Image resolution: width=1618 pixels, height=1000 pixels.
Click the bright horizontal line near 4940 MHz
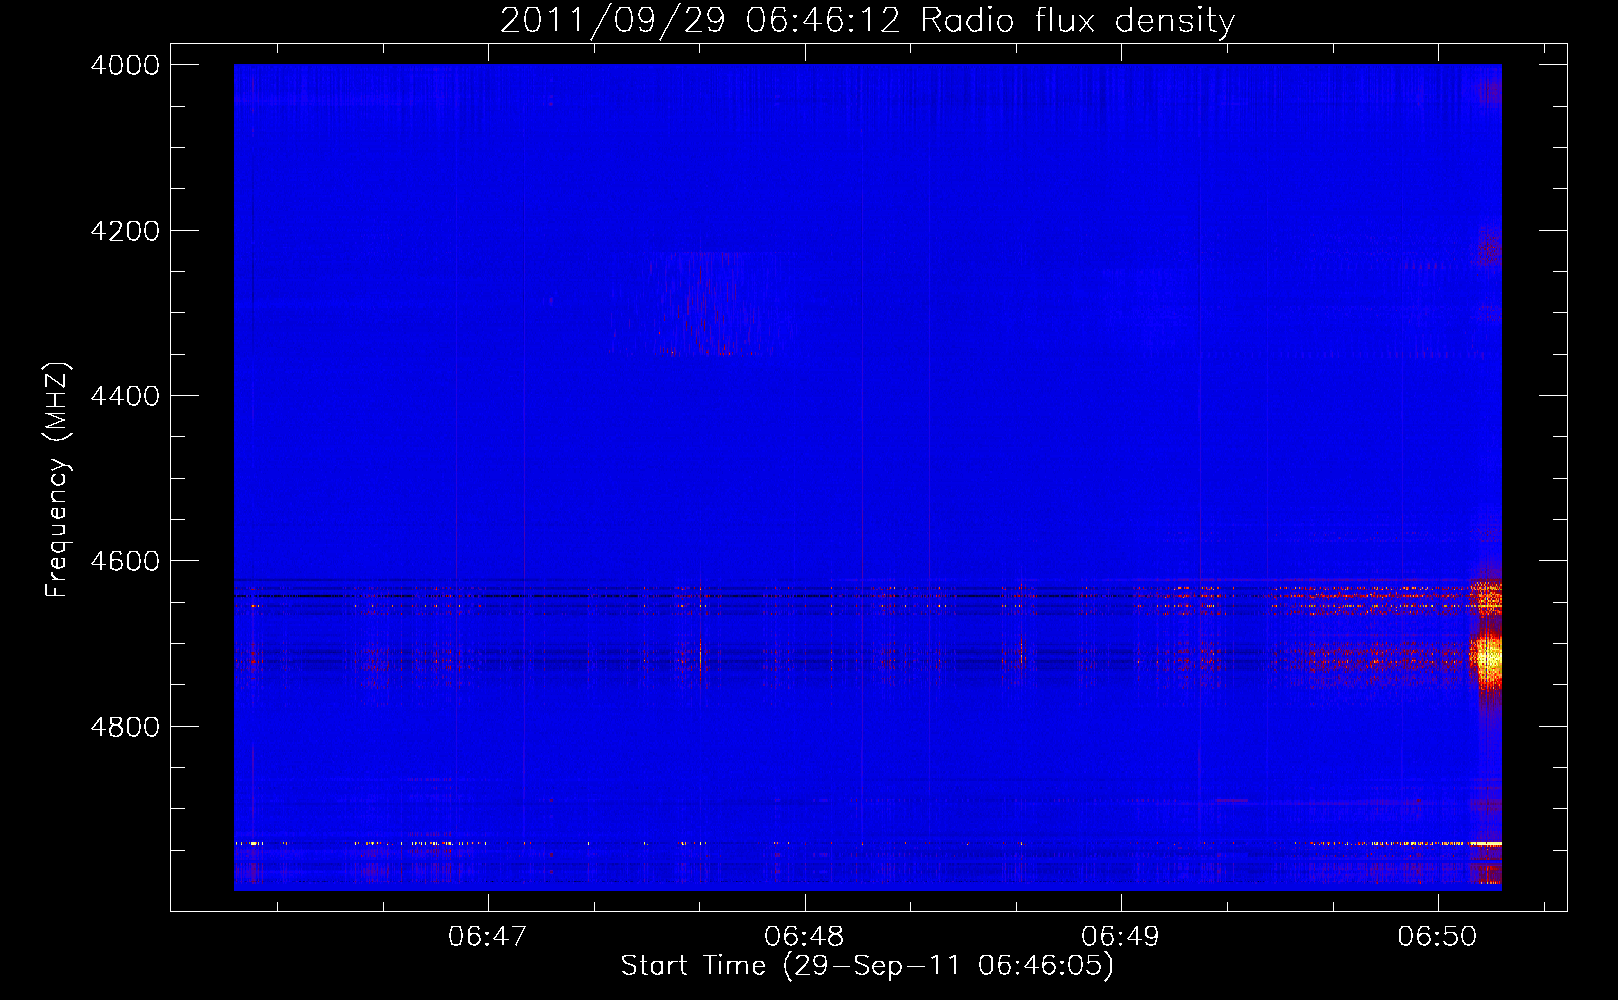pos(867,843)
